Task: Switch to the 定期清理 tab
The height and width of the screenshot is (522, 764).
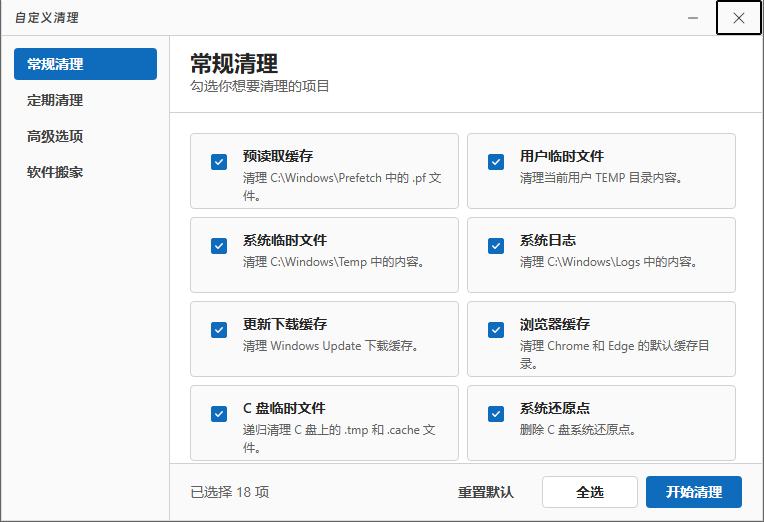Action: [85, 100]
